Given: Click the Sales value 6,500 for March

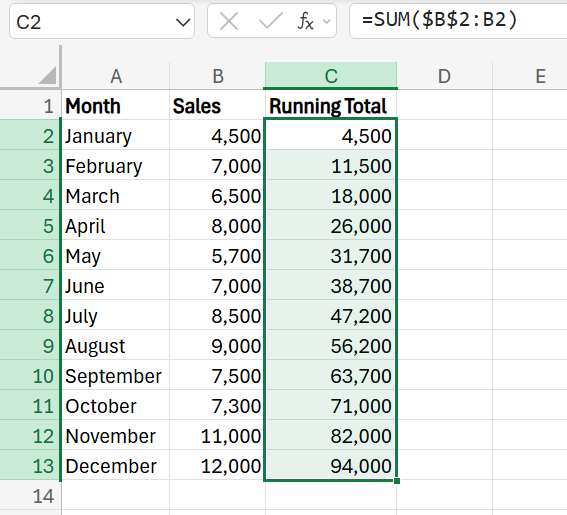Looking at the screenshot, I should (x=217, y=196).
